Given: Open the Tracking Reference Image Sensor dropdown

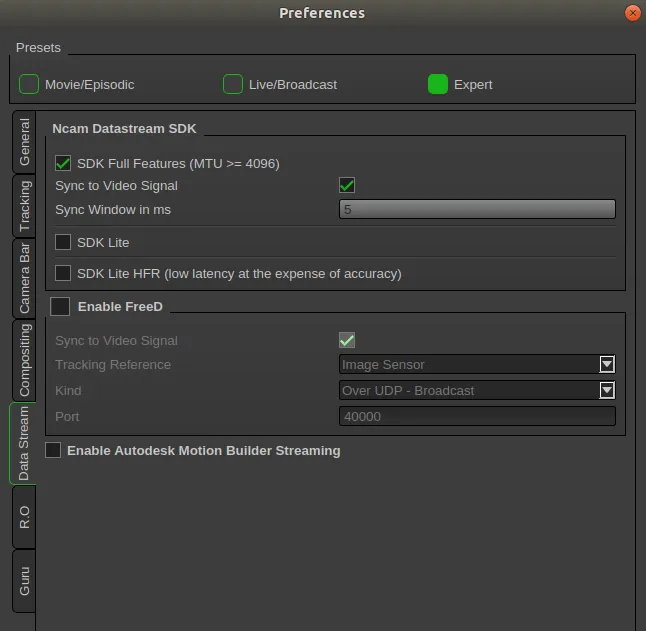Looking at the screenshot, I should coord(477,365).
